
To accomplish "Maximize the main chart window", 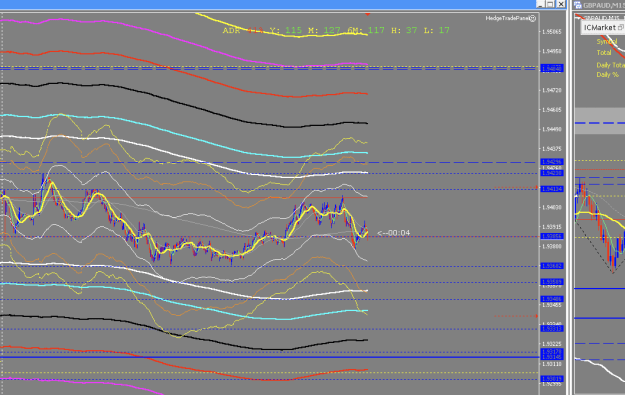I will (x=550, y=4).
